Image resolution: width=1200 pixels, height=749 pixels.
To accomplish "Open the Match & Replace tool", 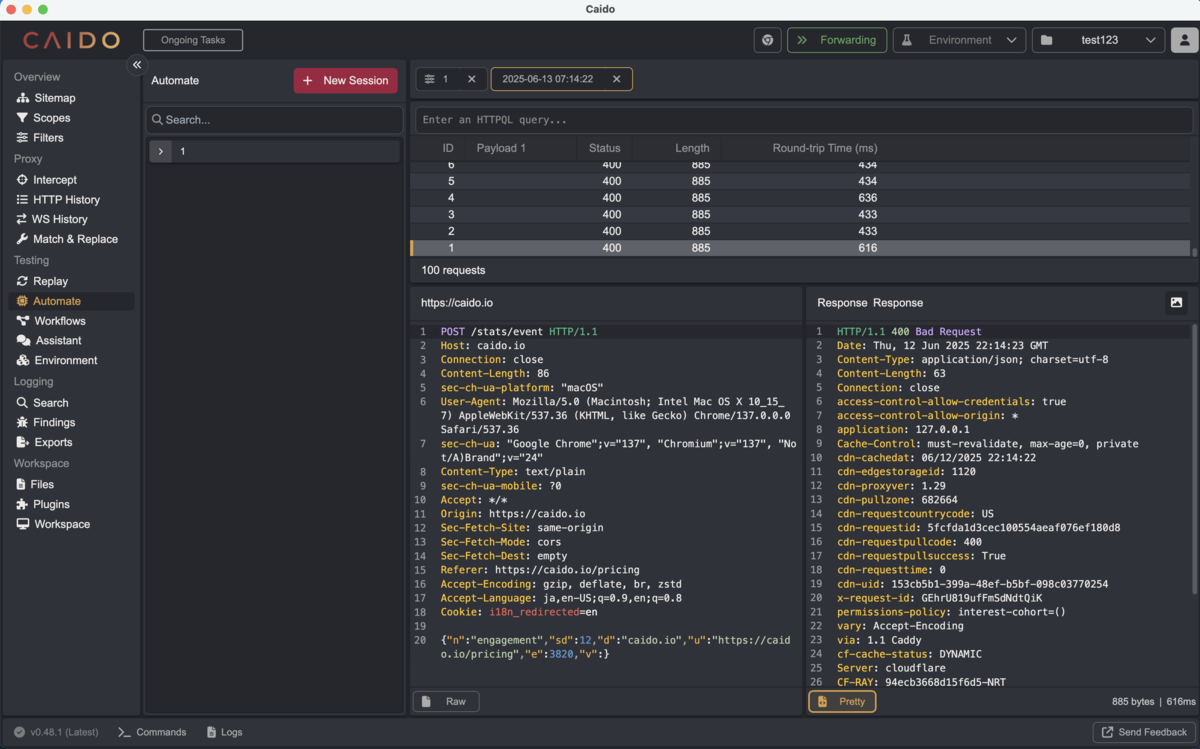I will point(74,239).
